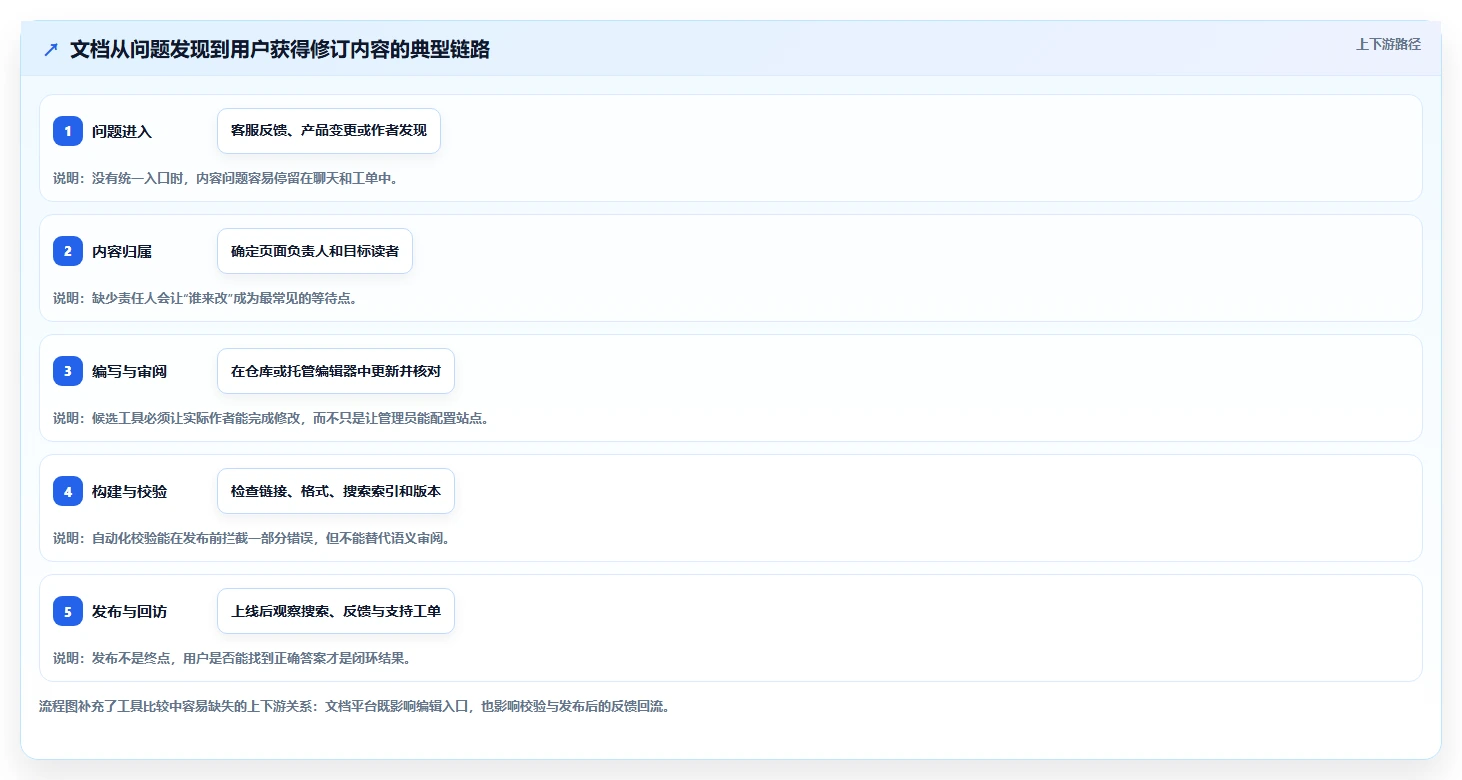The height and width of the screenshot is (780, 1462).
Task: Click the title 文档从问题发现到用户获得修订内容的典型链路
Action: click(280, 50)
